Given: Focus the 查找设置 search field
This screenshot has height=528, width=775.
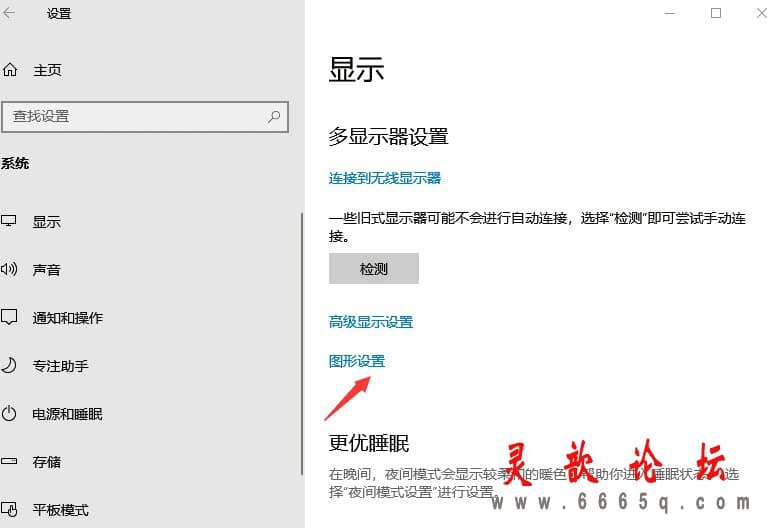Looking at the screenshot, I should [x=145, y=117].
